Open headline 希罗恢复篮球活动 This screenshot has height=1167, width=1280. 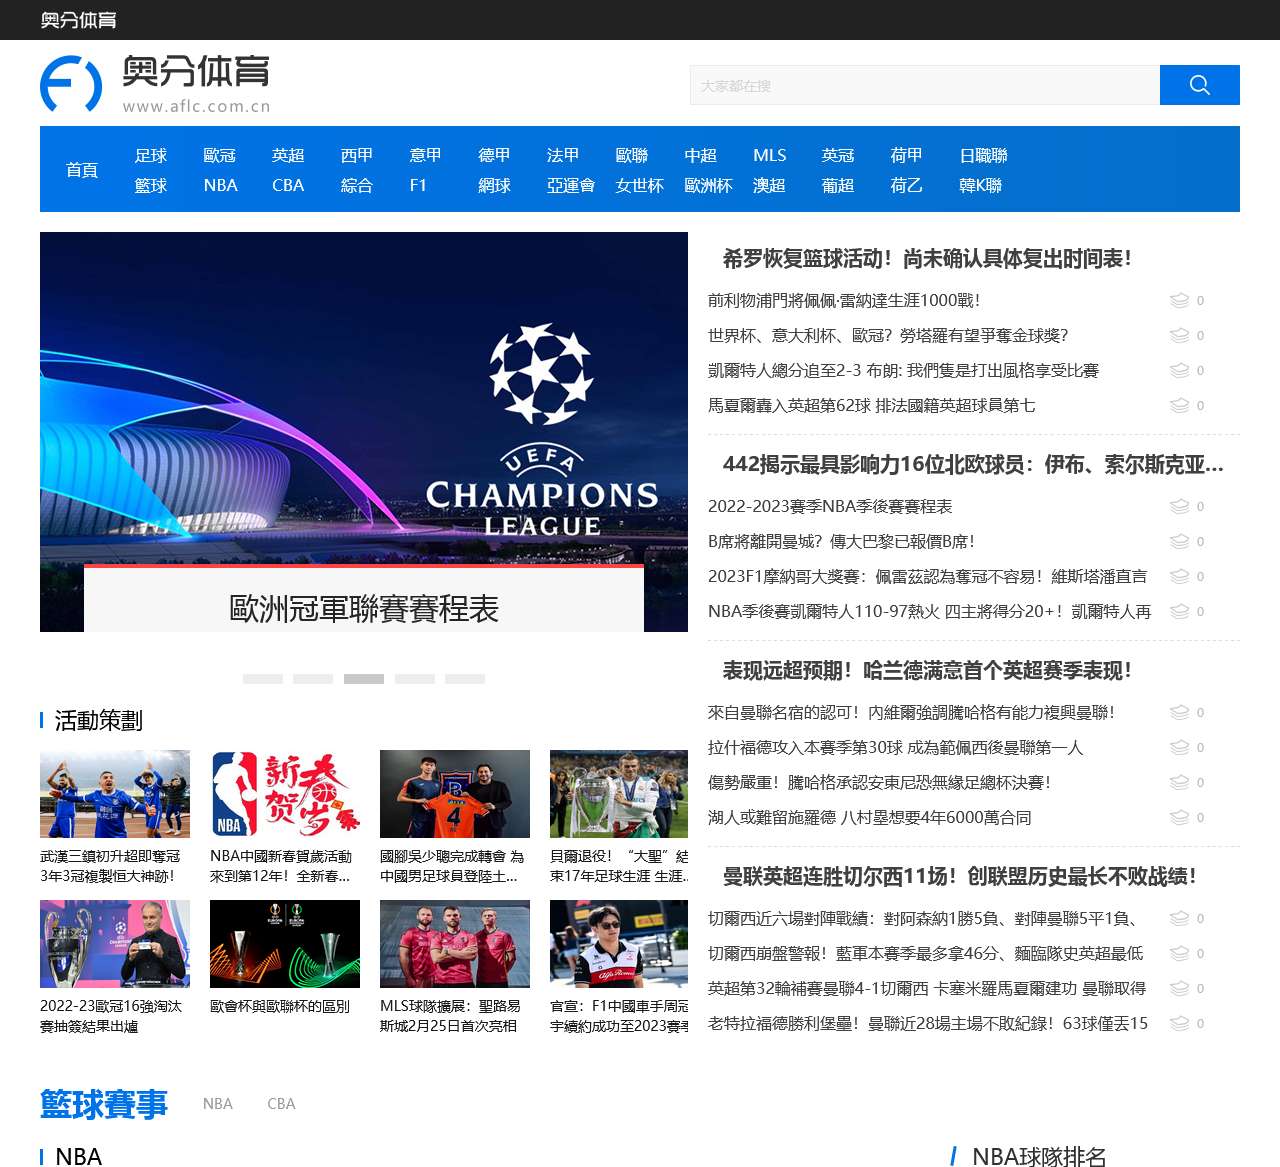[927, 259]
